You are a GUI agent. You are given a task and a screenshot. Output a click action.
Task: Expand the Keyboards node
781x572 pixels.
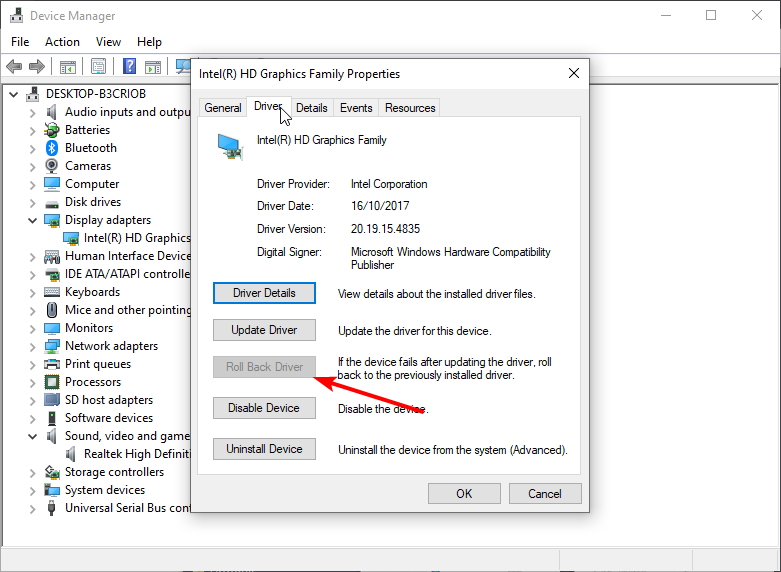32,293
